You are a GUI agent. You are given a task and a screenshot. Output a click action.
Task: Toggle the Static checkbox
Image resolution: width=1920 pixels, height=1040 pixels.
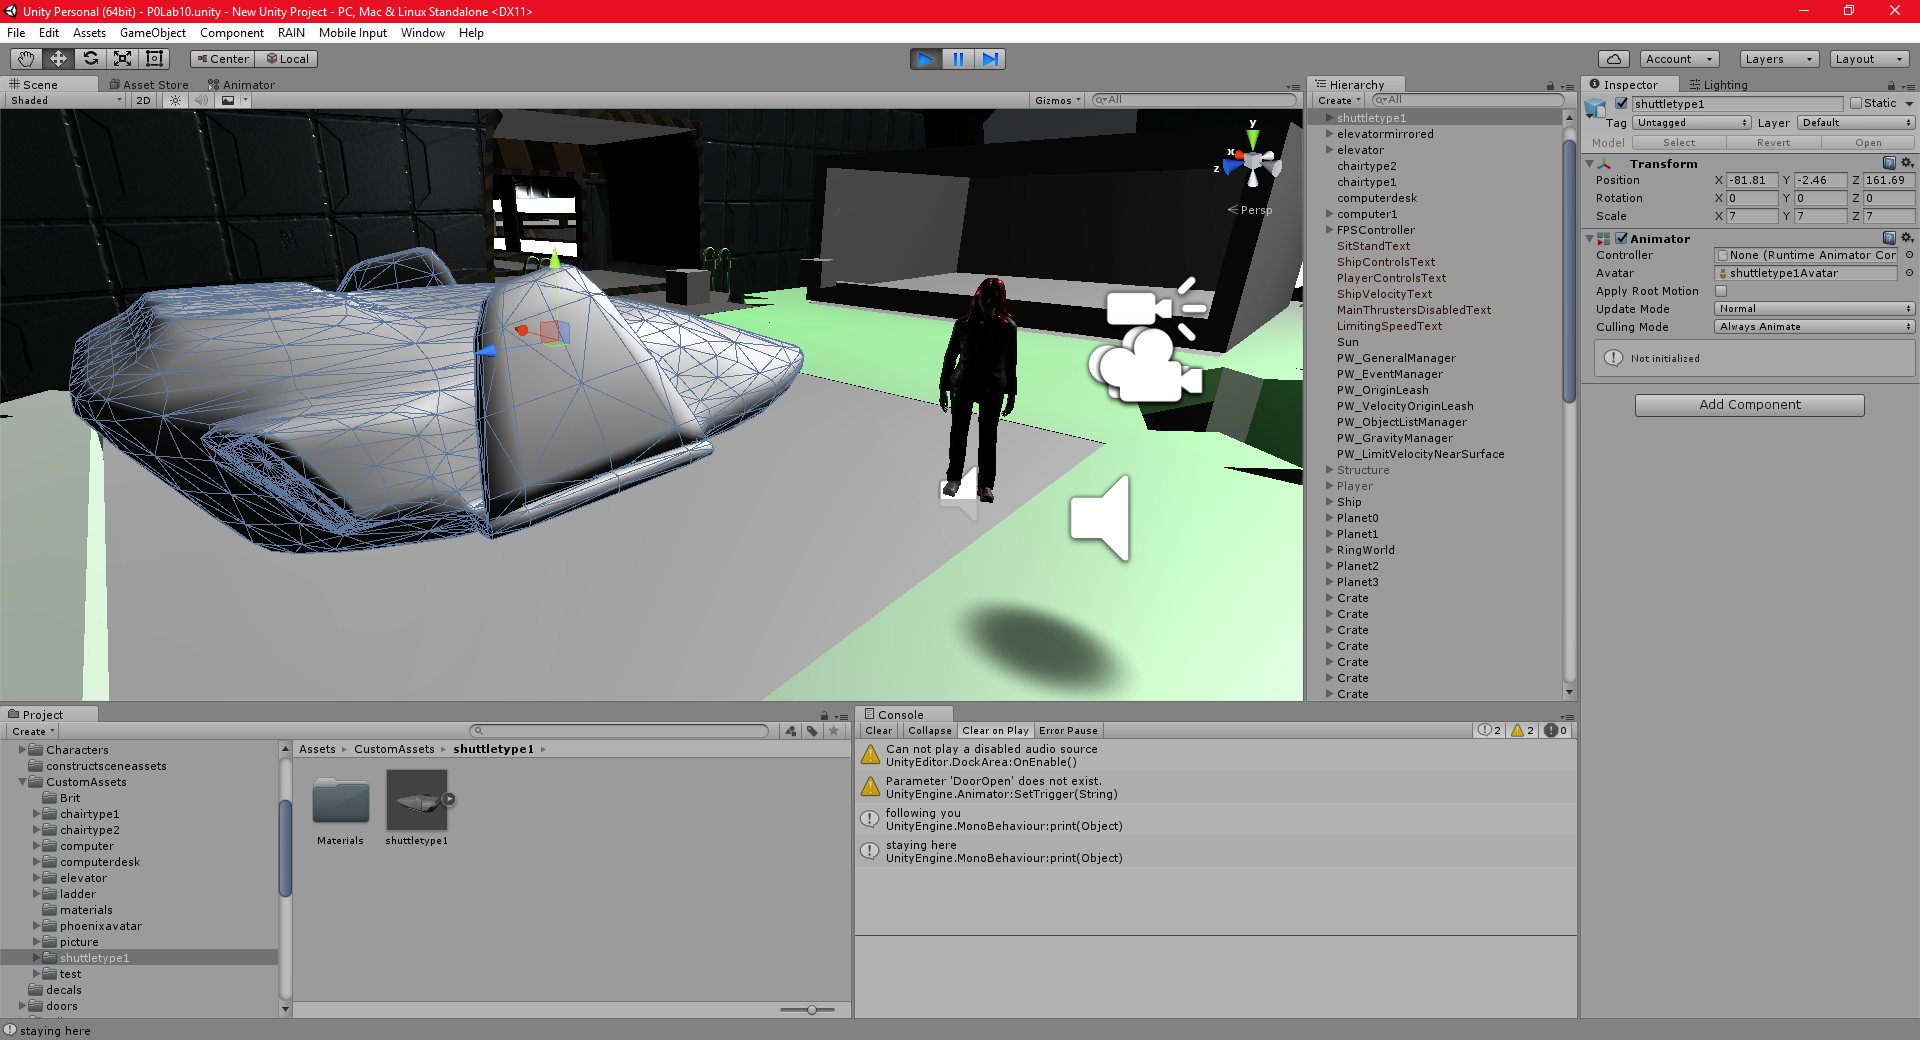point(1856,103)
